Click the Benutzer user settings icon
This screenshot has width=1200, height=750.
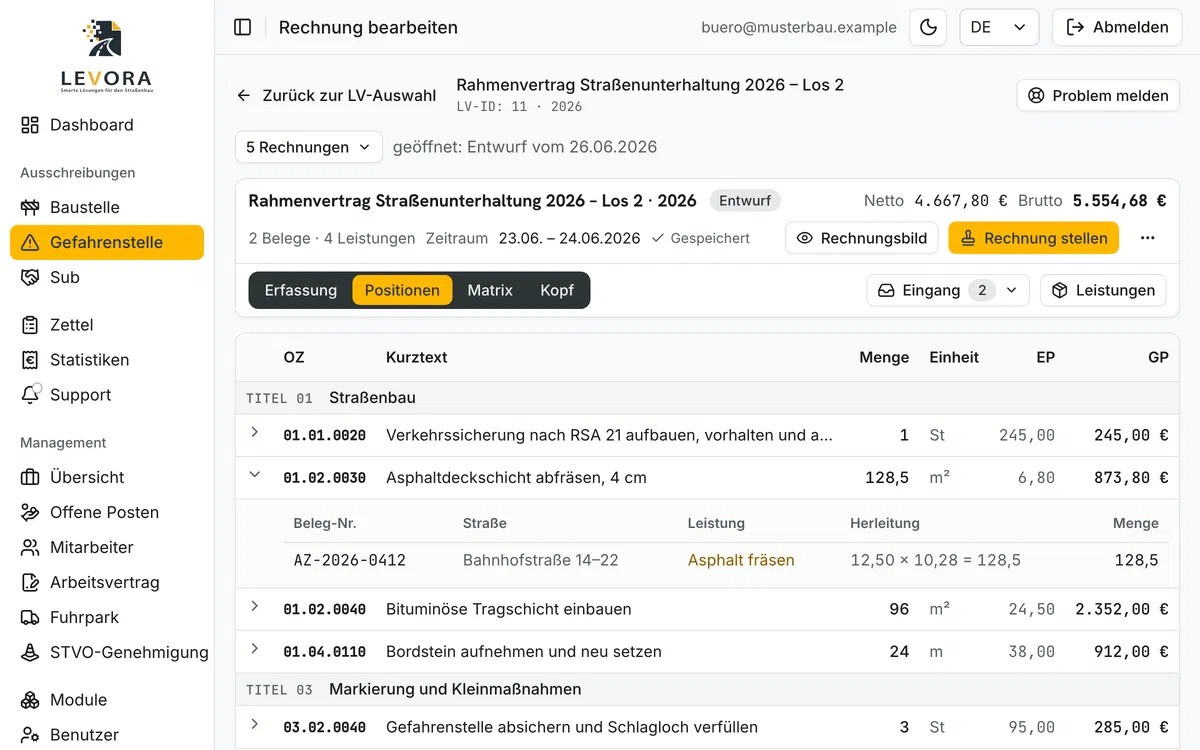click(30, 735)
